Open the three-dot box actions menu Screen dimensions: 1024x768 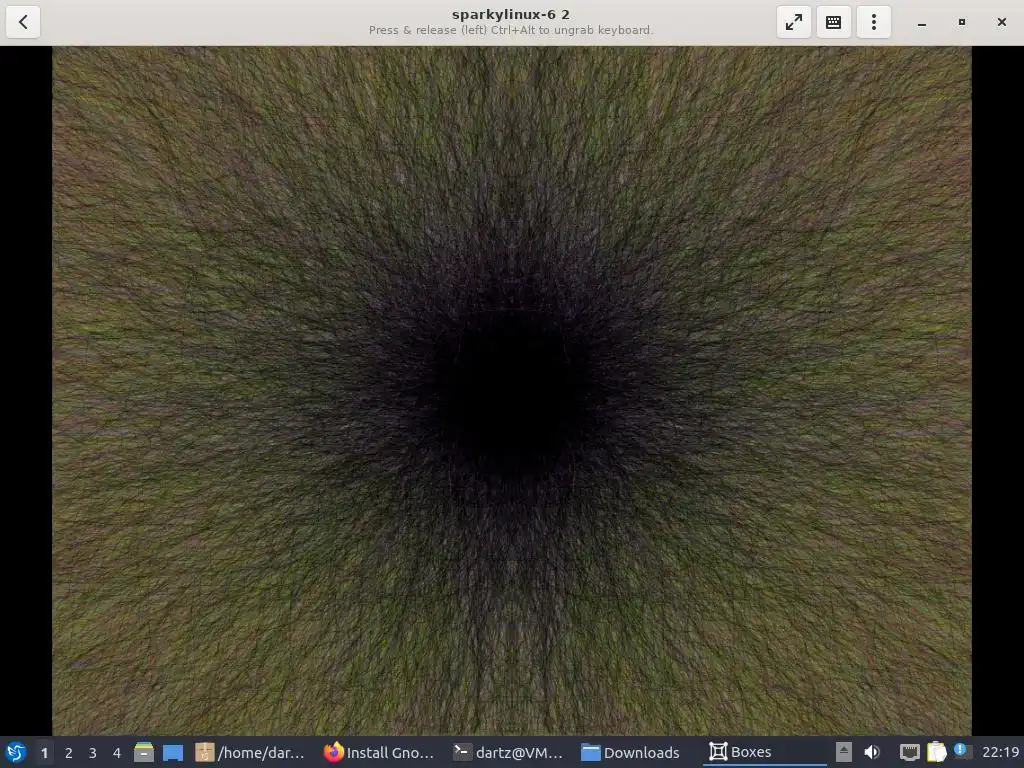tap(874, 22)
